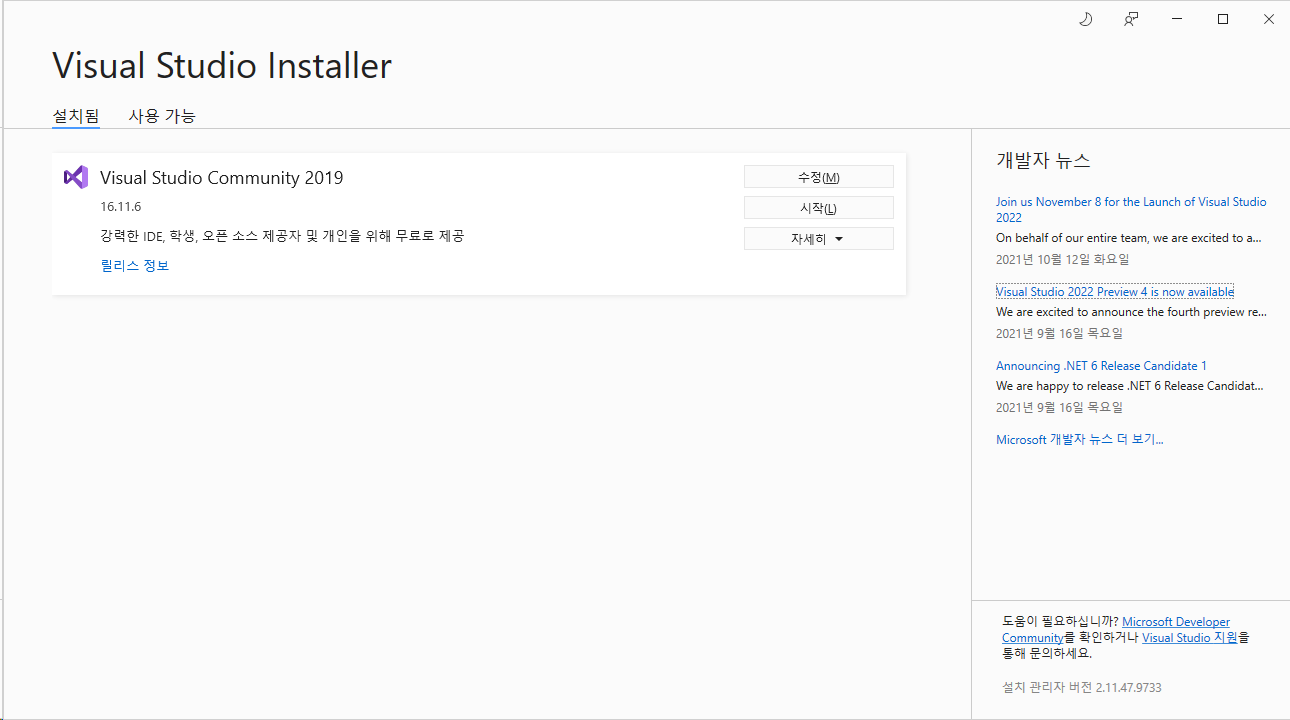Click the 설치 관리자 버전 2.11.47.9733 text

1082,687
